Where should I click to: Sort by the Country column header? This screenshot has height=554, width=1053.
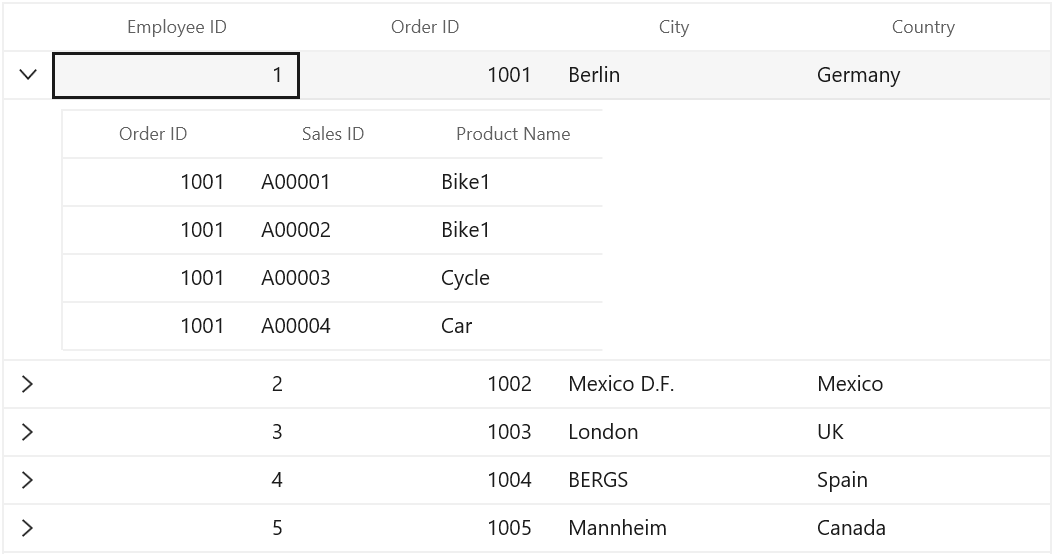(x=923, y=27)
